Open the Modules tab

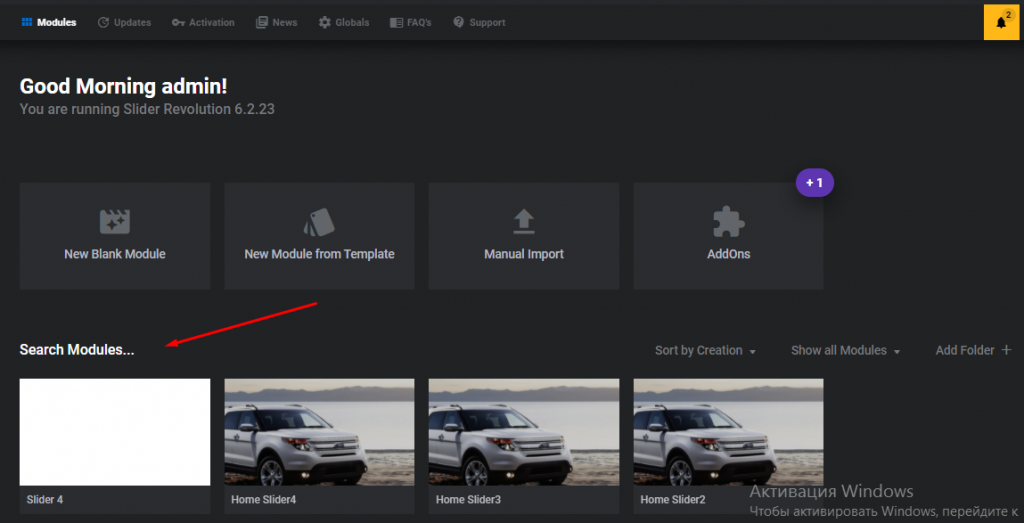click(x=48, y=22)
